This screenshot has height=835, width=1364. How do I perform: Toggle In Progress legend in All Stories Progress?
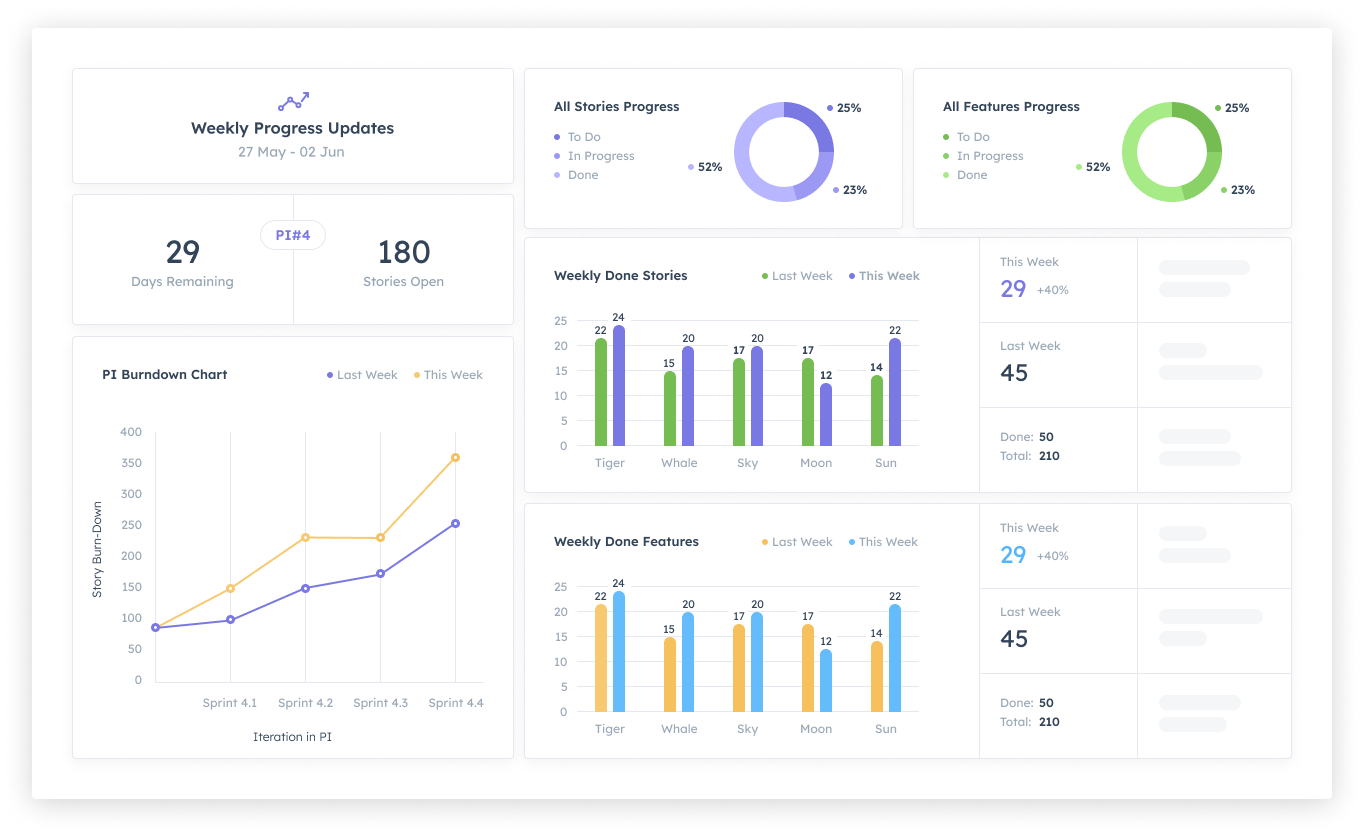point(594,156)
